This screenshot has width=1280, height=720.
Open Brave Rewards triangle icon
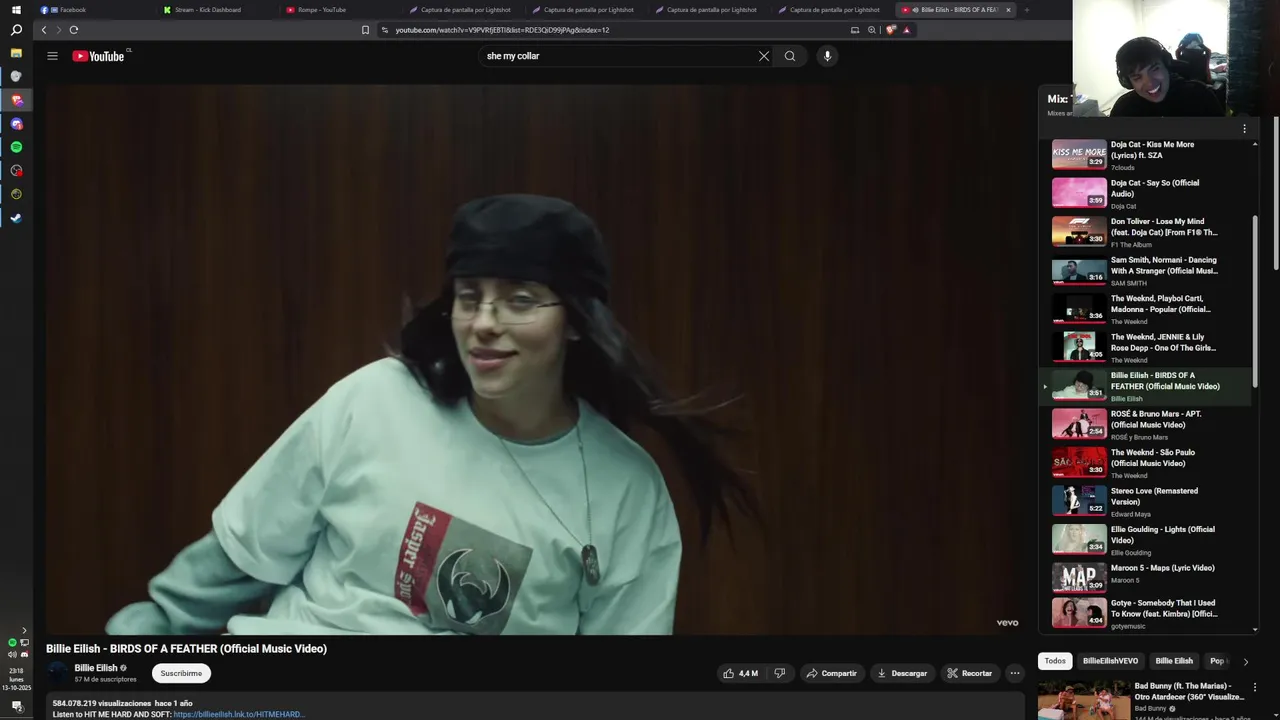pos(907,30)
